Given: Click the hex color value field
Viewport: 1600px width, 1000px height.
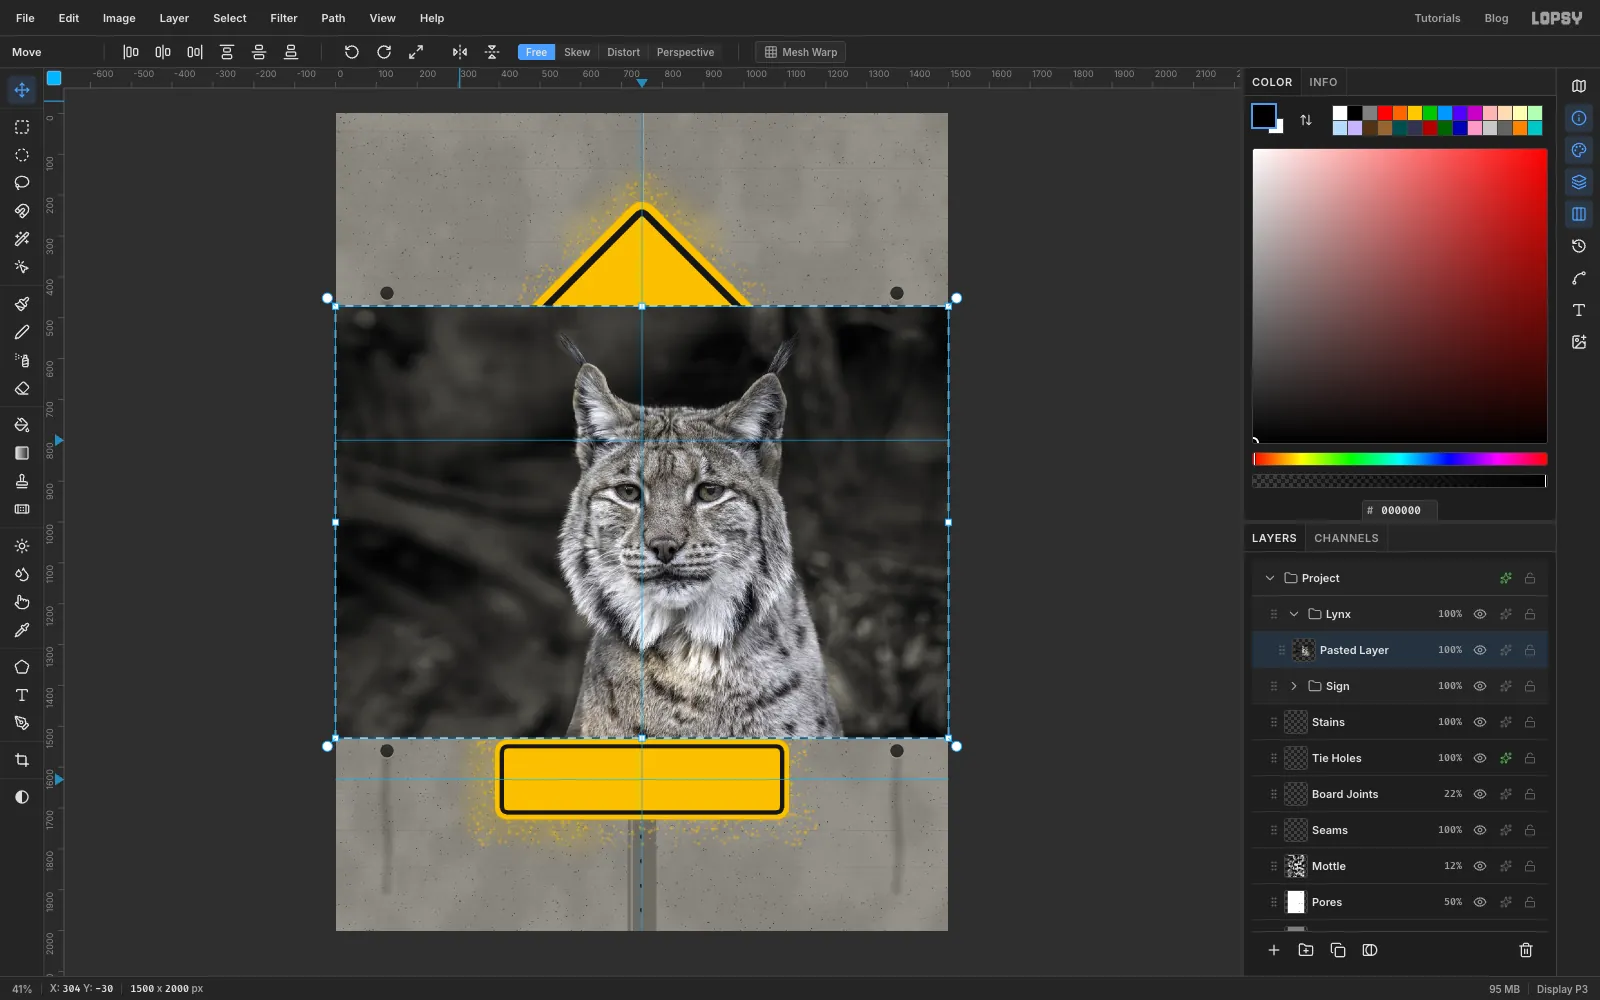Looking at the screenshot, I should point(1400,510).
